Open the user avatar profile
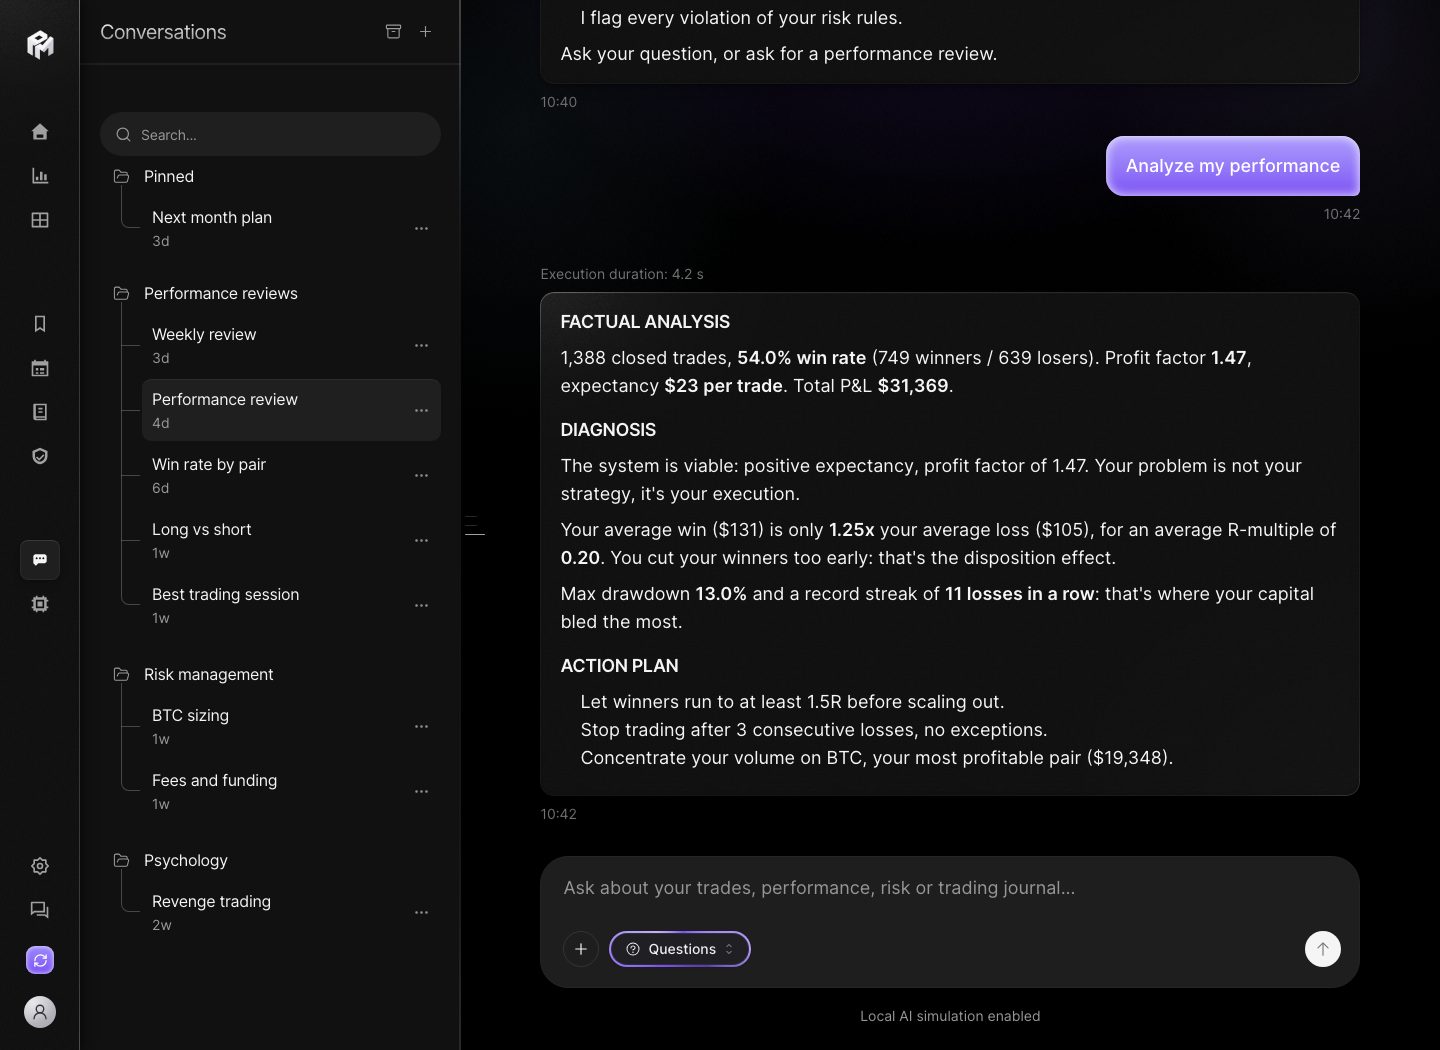 pyautogui.click(x=40, y=1012)
